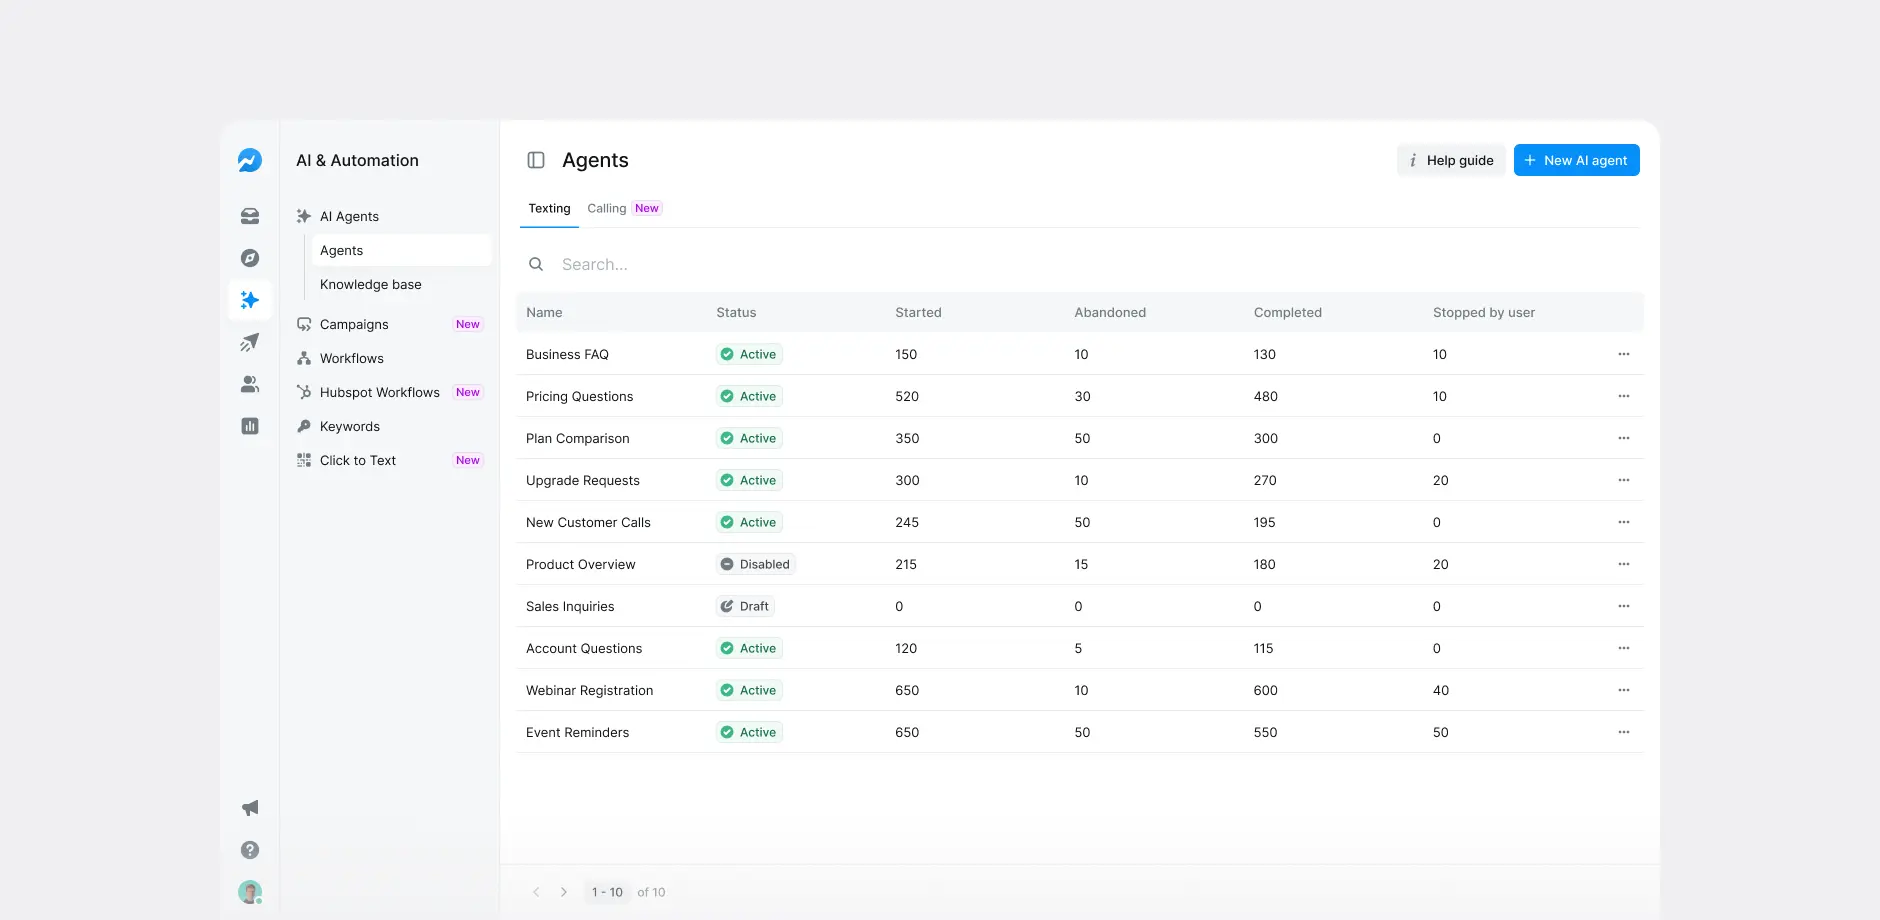Click the Disabled status badge for Product Overview
This screenshot has width=1880, height=920.
[x=755, y=564]
